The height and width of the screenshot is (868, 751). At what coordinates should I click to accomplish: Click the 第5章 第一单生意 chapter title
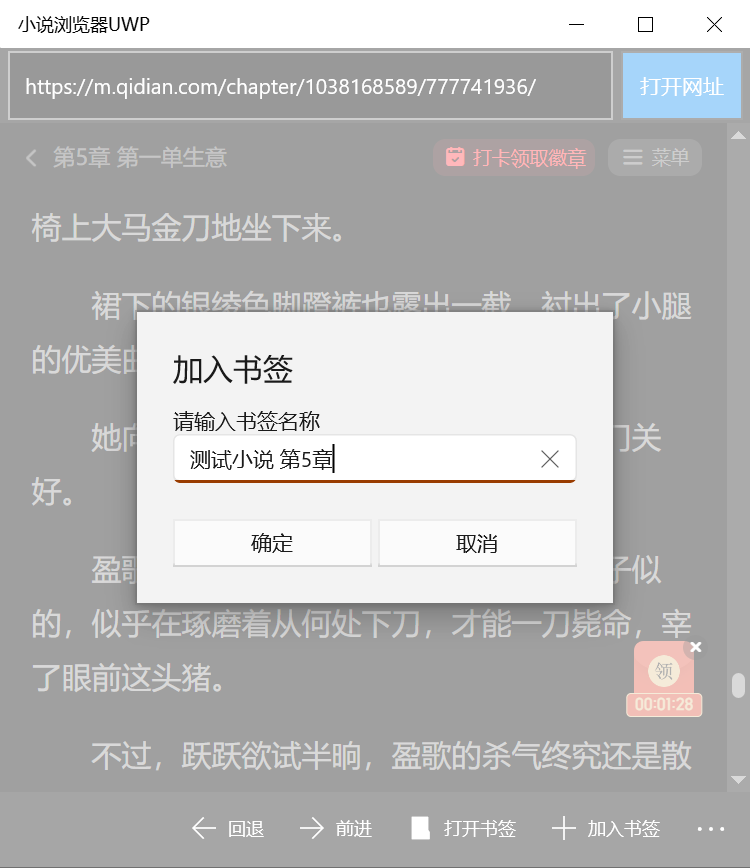140,158
